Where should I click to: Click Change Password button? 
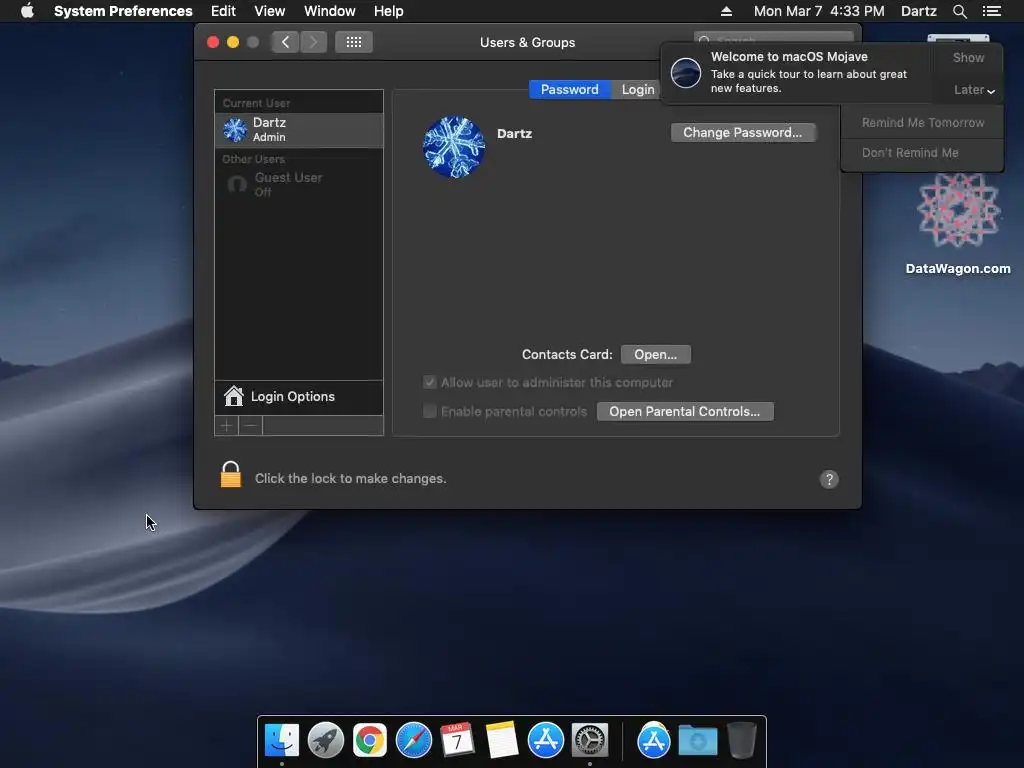tap(743, 133)
